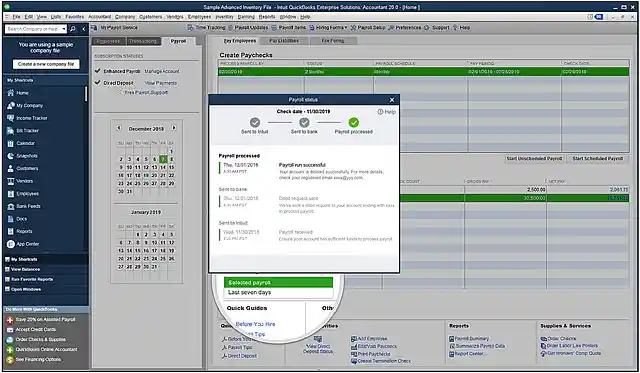The image size is (640, 373).
Task: Click the View Payments link
Action: pyautogui.click(x=161, y=83)
